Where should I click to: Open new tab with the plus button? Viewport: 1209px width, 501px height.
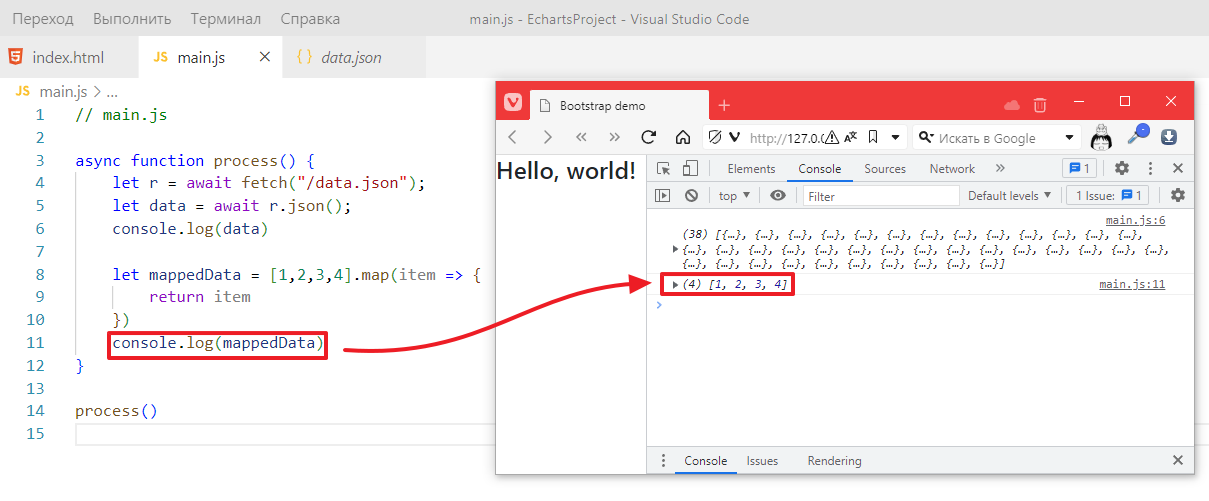click(724, 105)
